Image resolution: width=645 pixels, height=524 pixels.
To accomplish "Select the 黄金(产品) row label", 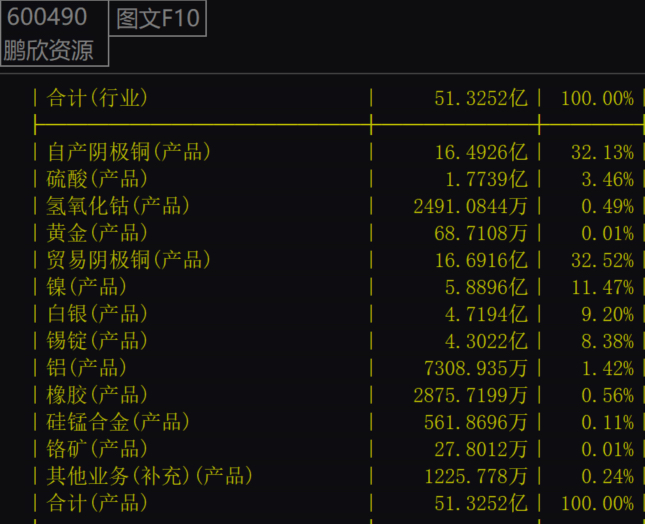I will [x=97, y=233].
